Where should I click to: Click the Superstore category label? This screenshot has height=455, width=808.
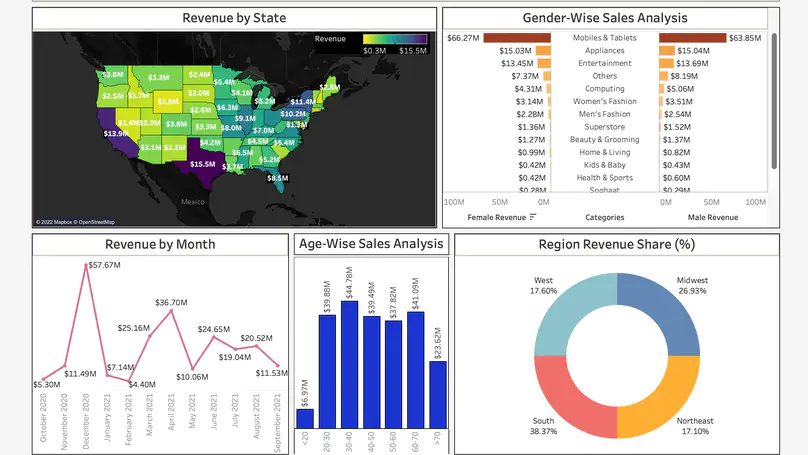[x=604, y=127]
